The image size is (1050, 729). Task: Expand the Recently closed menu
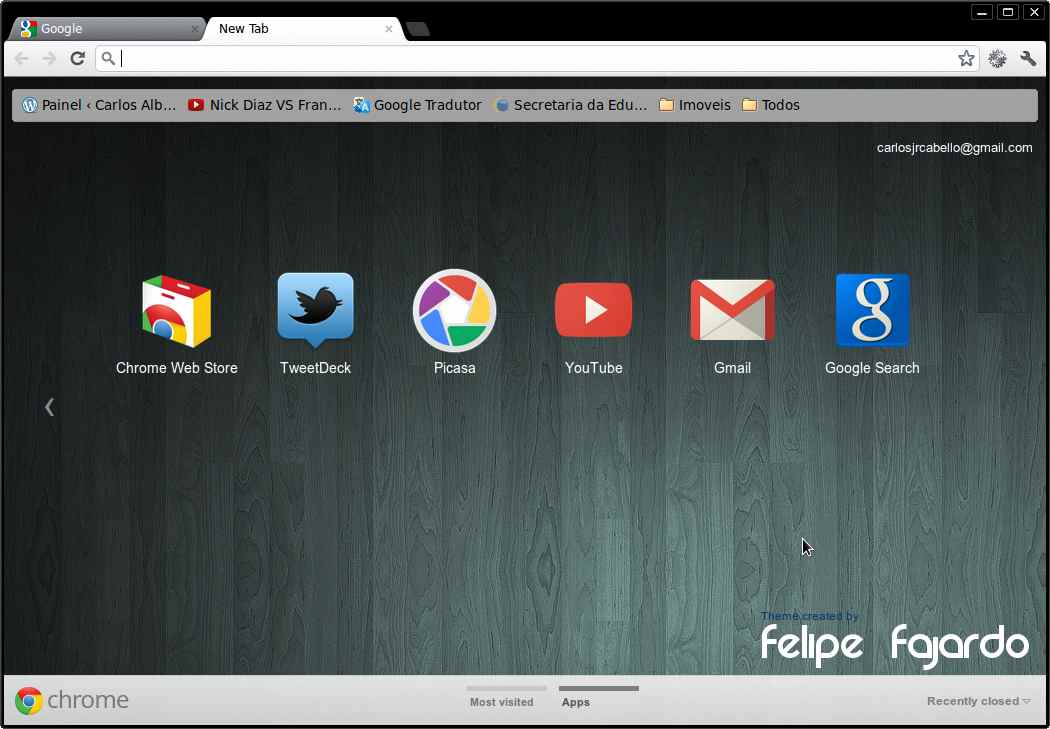978,701
